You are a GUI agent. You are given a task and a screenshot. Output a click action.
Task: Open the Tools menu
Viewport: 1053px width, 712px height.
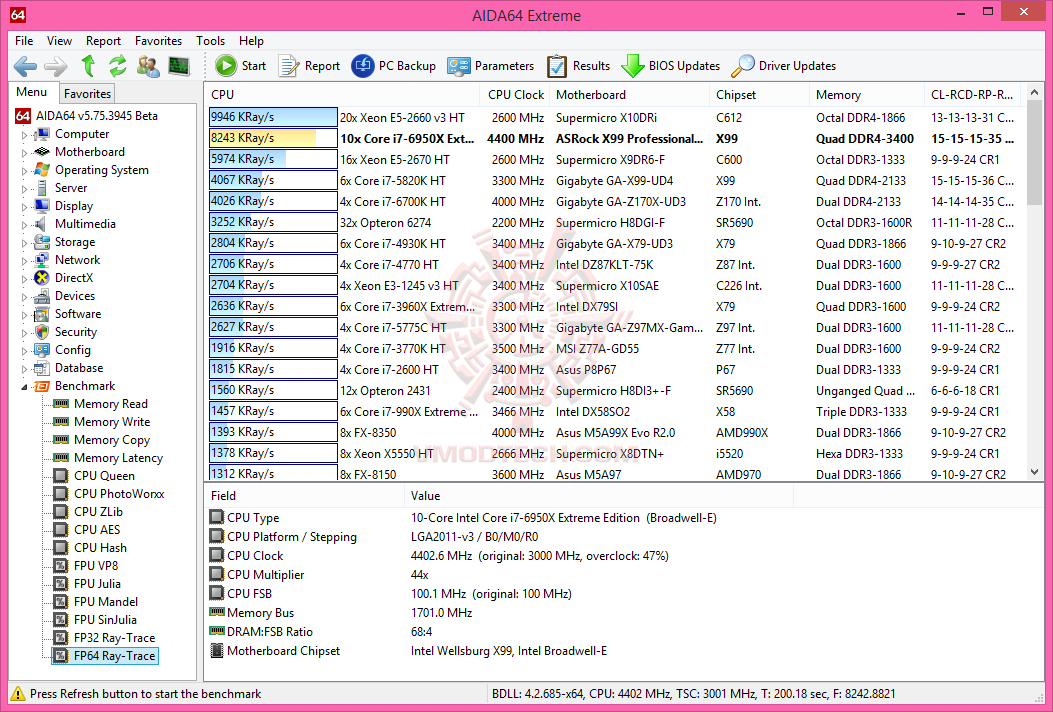[x=210, y=41]
